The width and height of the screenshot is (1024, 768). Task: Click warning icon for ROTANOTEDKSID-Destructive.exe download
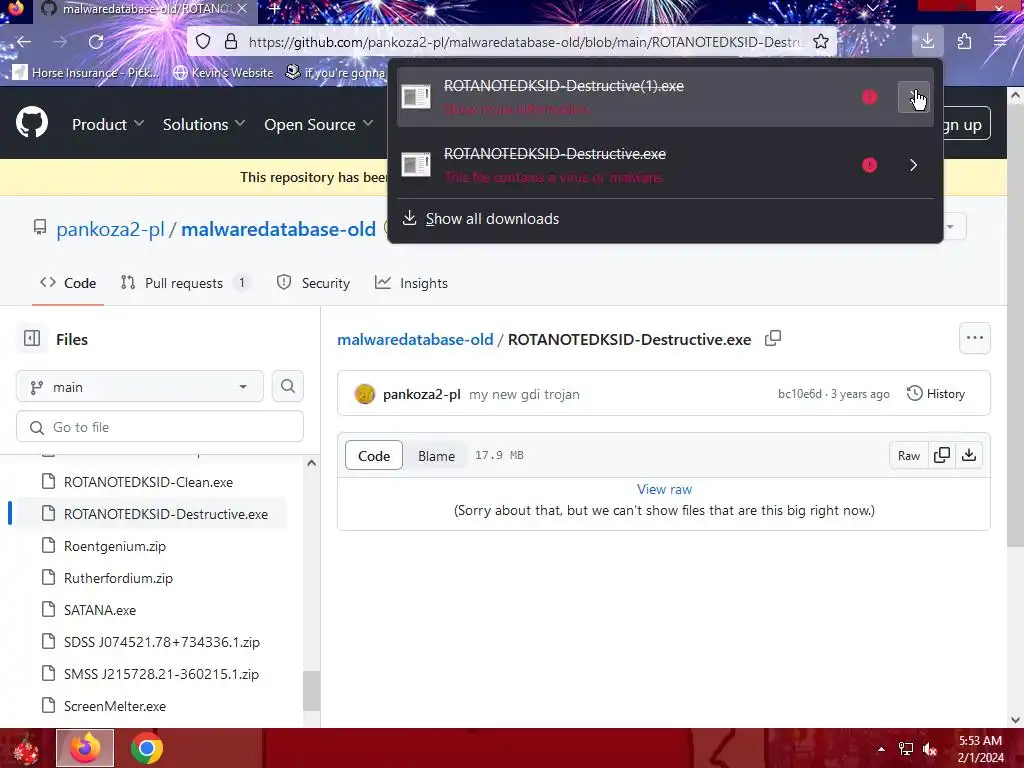869,165
